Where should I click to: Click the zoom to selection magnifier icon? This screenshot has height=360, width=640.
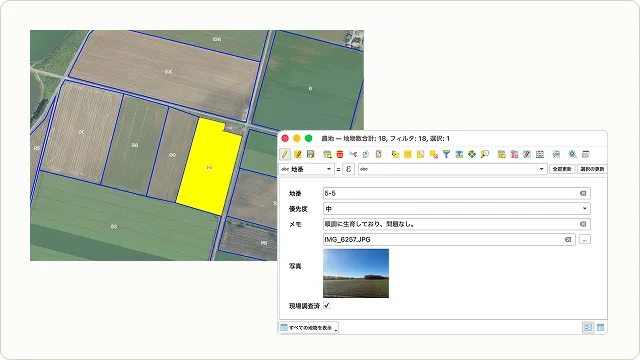484,154
